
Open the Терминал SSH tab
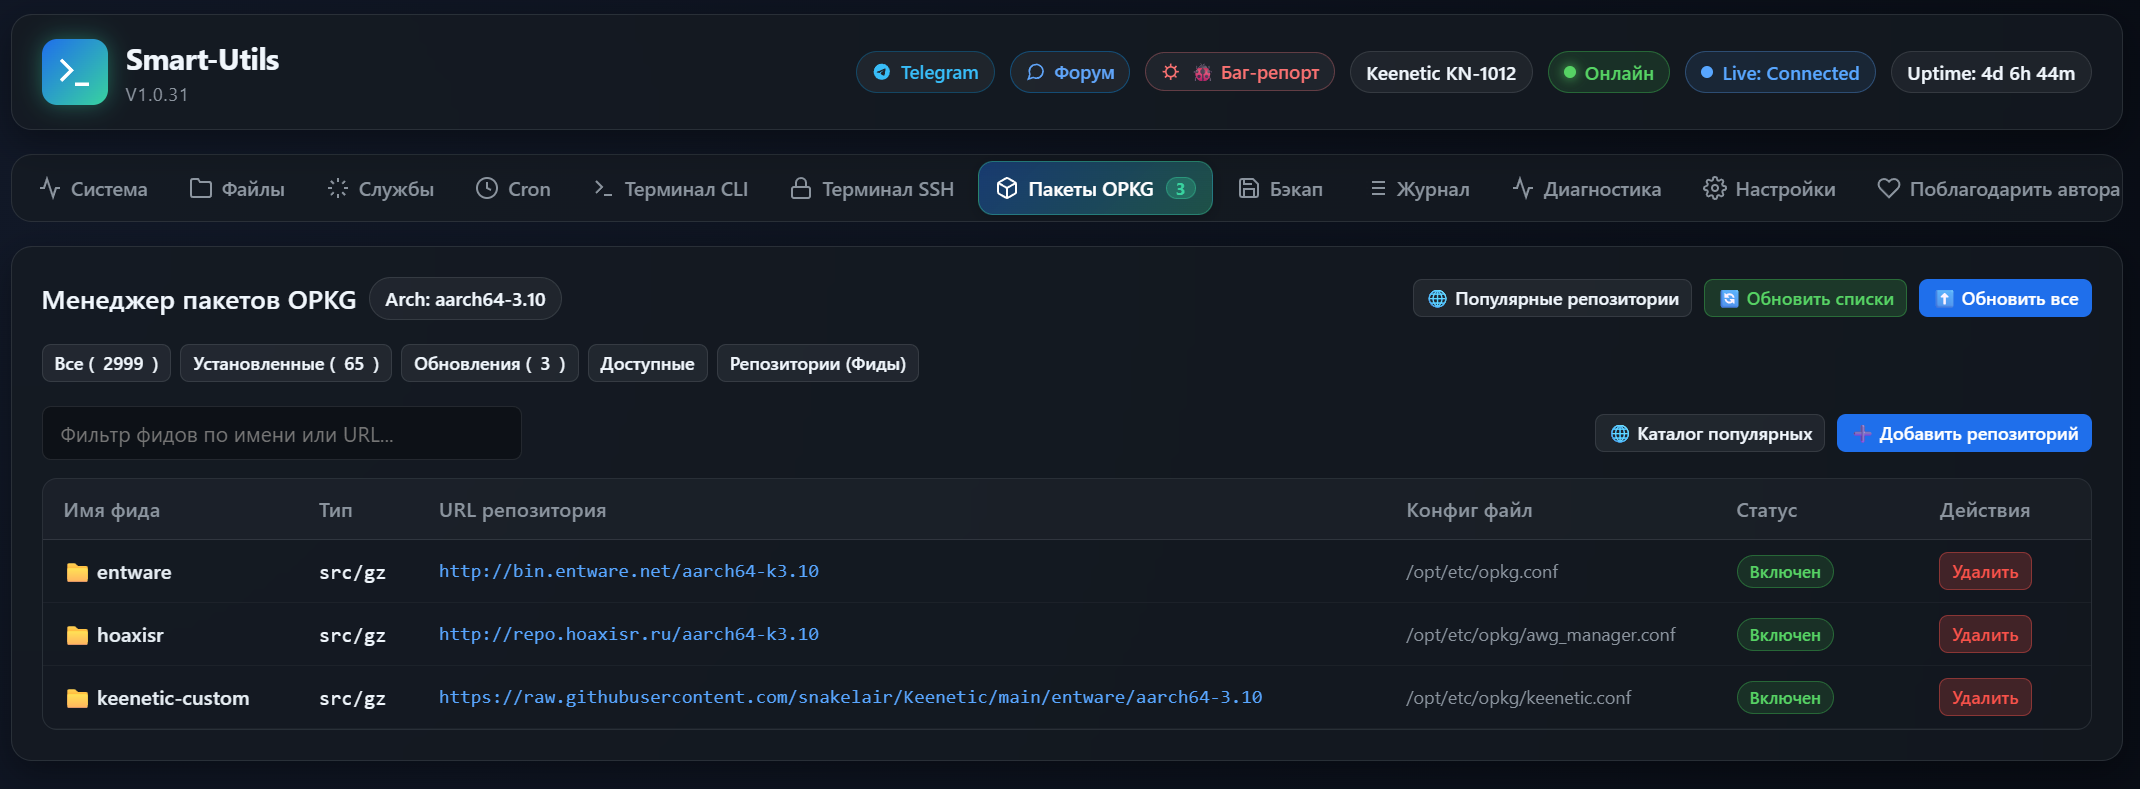pos(871,188)
